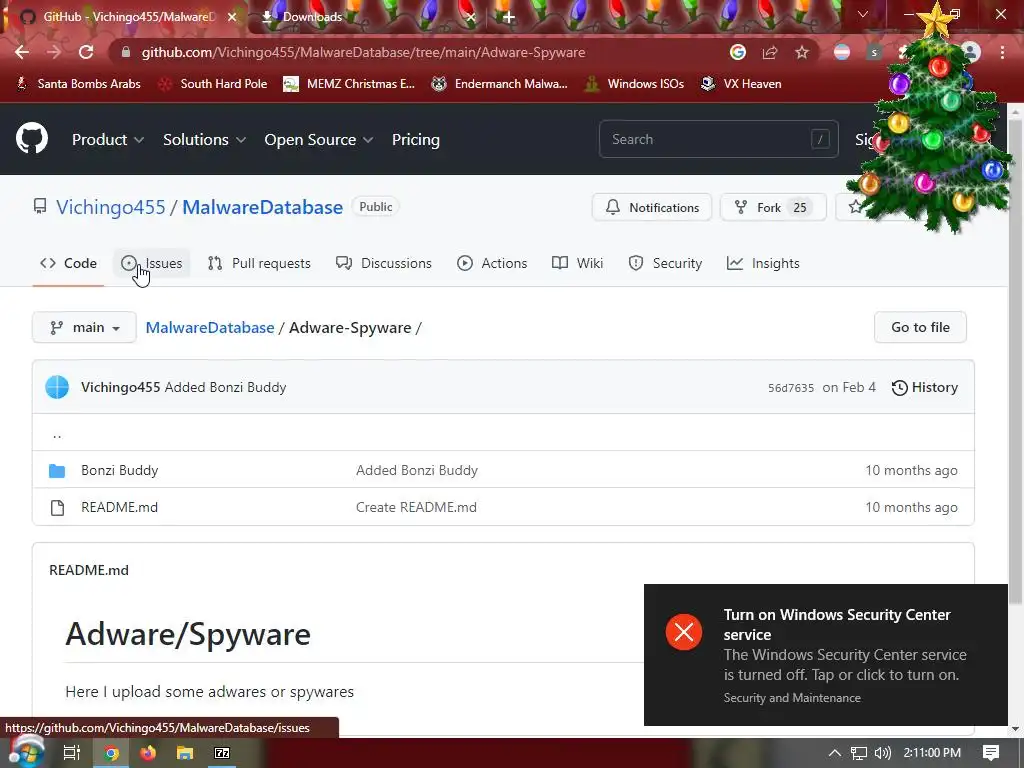Image resolution: width=1024 pixels, height=768 pixels.
Task: Show hidden system tray icons
Action: [835, 753]
